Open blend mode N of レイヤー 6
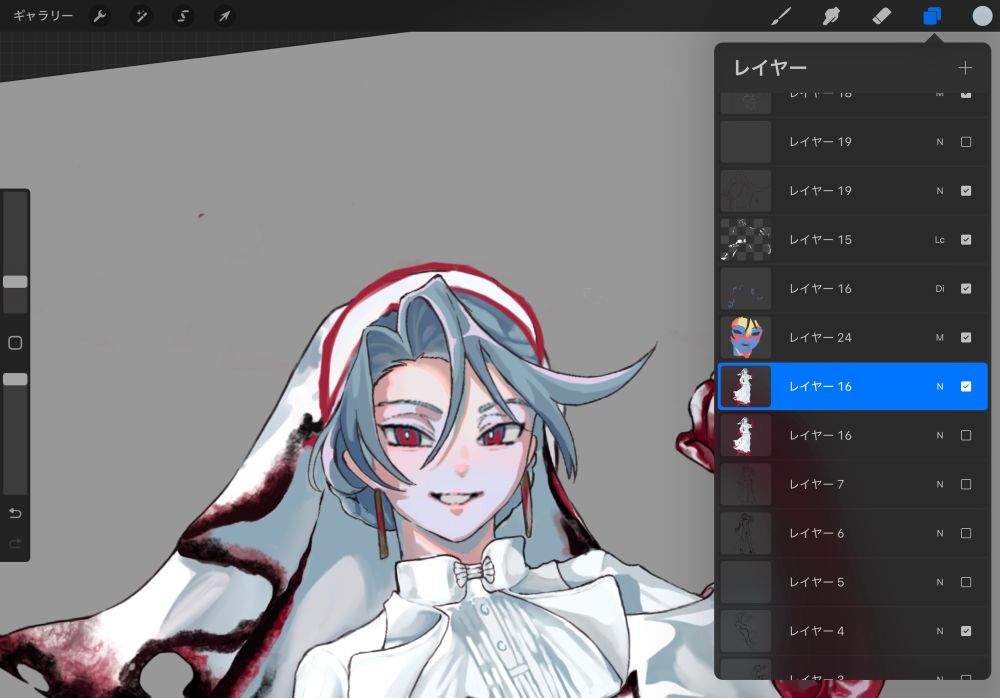This screenshot has width=1000, height=698. click(939, 533)
